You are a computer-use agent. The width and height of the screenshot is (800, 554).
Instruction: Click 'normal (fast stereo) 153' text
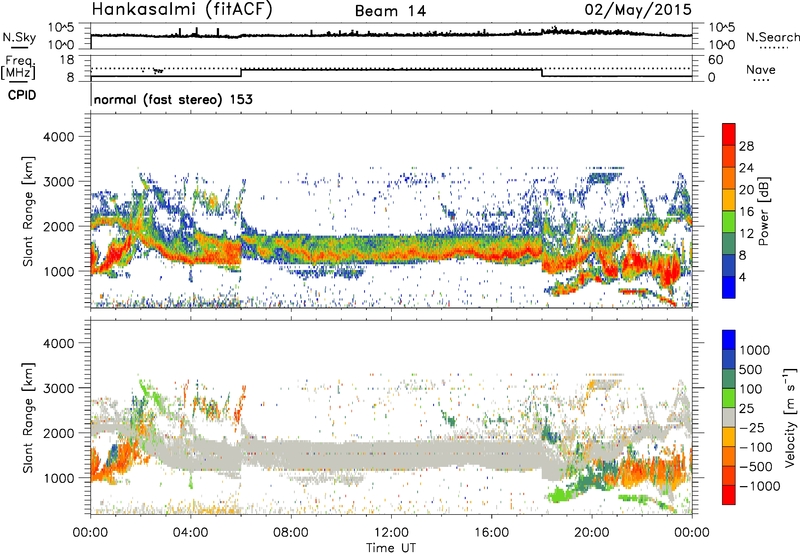point(173,99)
